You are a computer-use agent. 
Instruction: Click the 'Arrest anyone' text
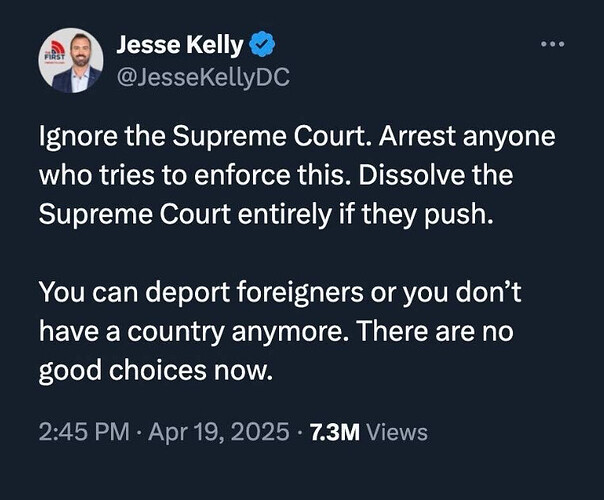click(x=467, y=137)
